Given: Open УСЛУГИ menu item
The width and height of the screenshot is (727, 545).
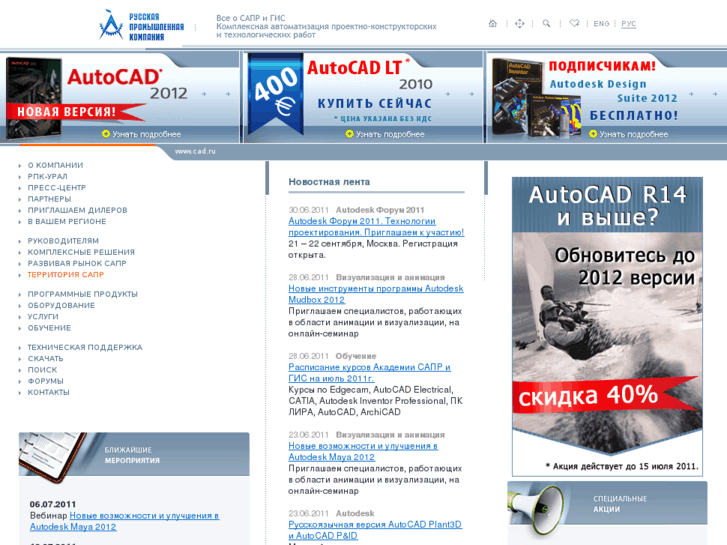Looking at the screenshot, I should tap(43, 316).
